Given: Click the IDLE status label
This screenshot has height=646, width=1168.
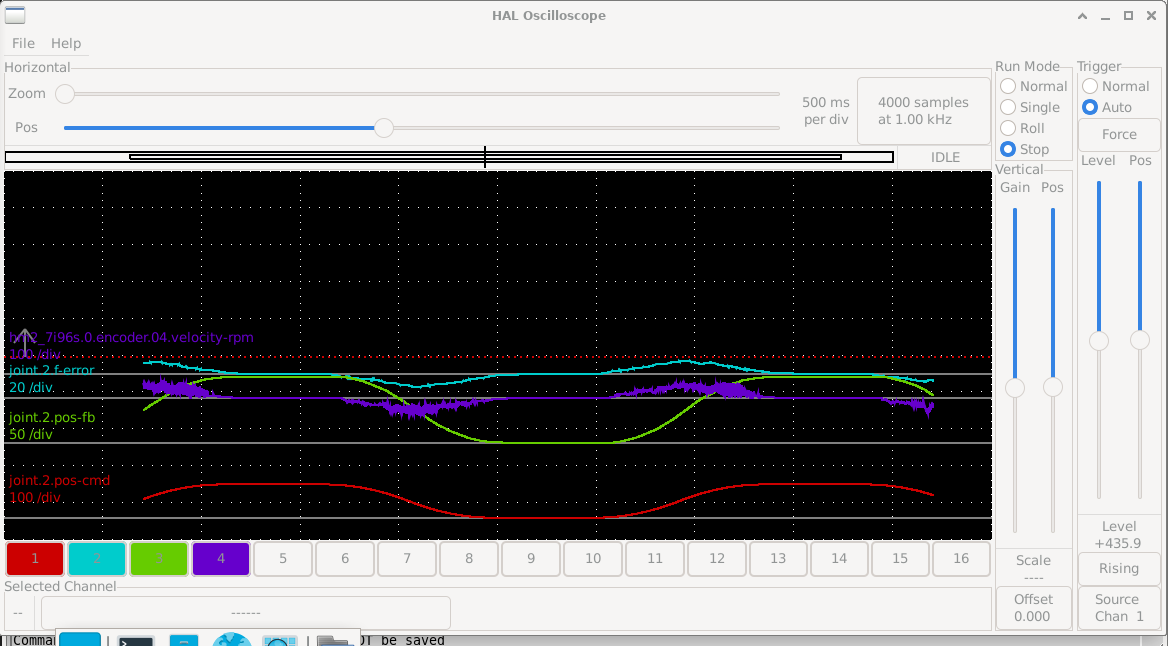Looking at the screenshot, I should pos(945,157).
